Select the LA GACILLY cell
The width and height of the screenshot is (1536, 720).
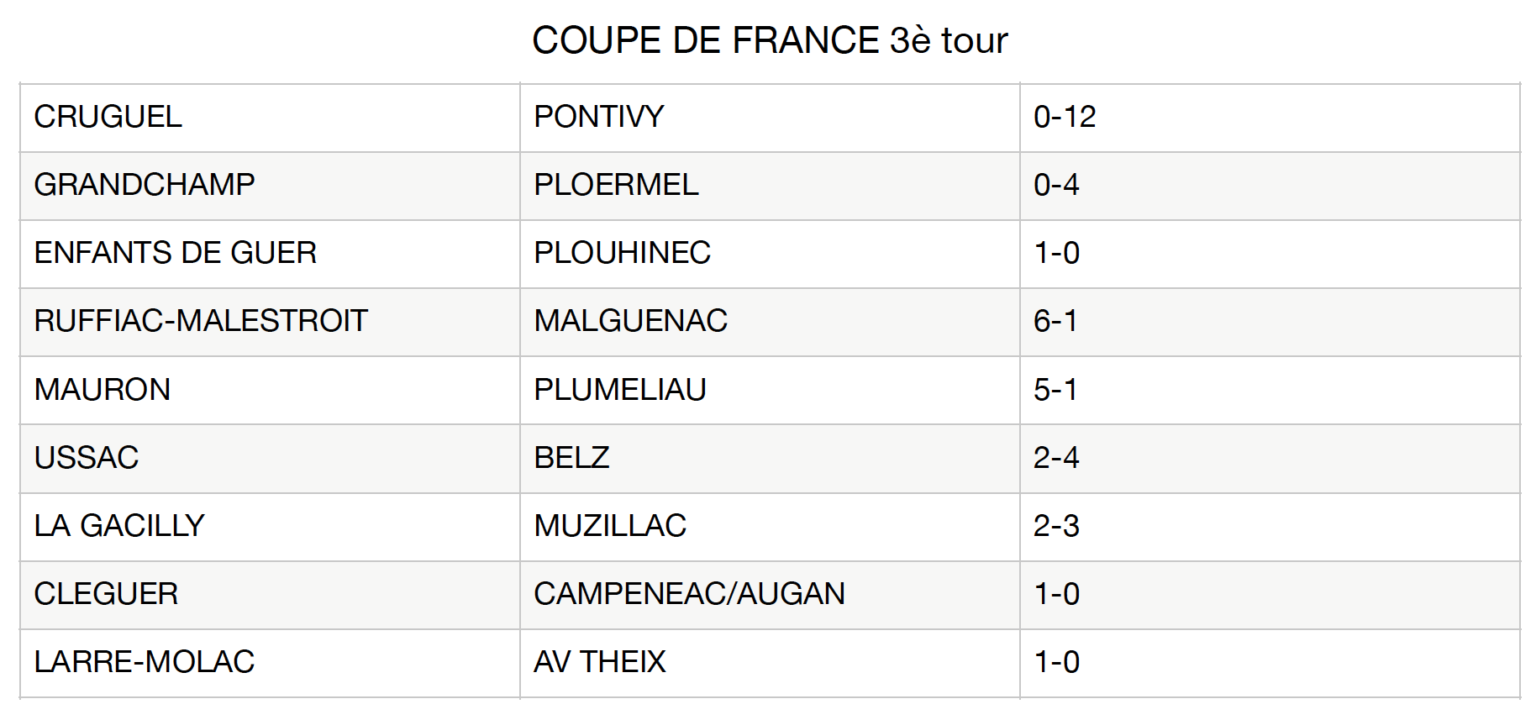[x=119, y=526]
